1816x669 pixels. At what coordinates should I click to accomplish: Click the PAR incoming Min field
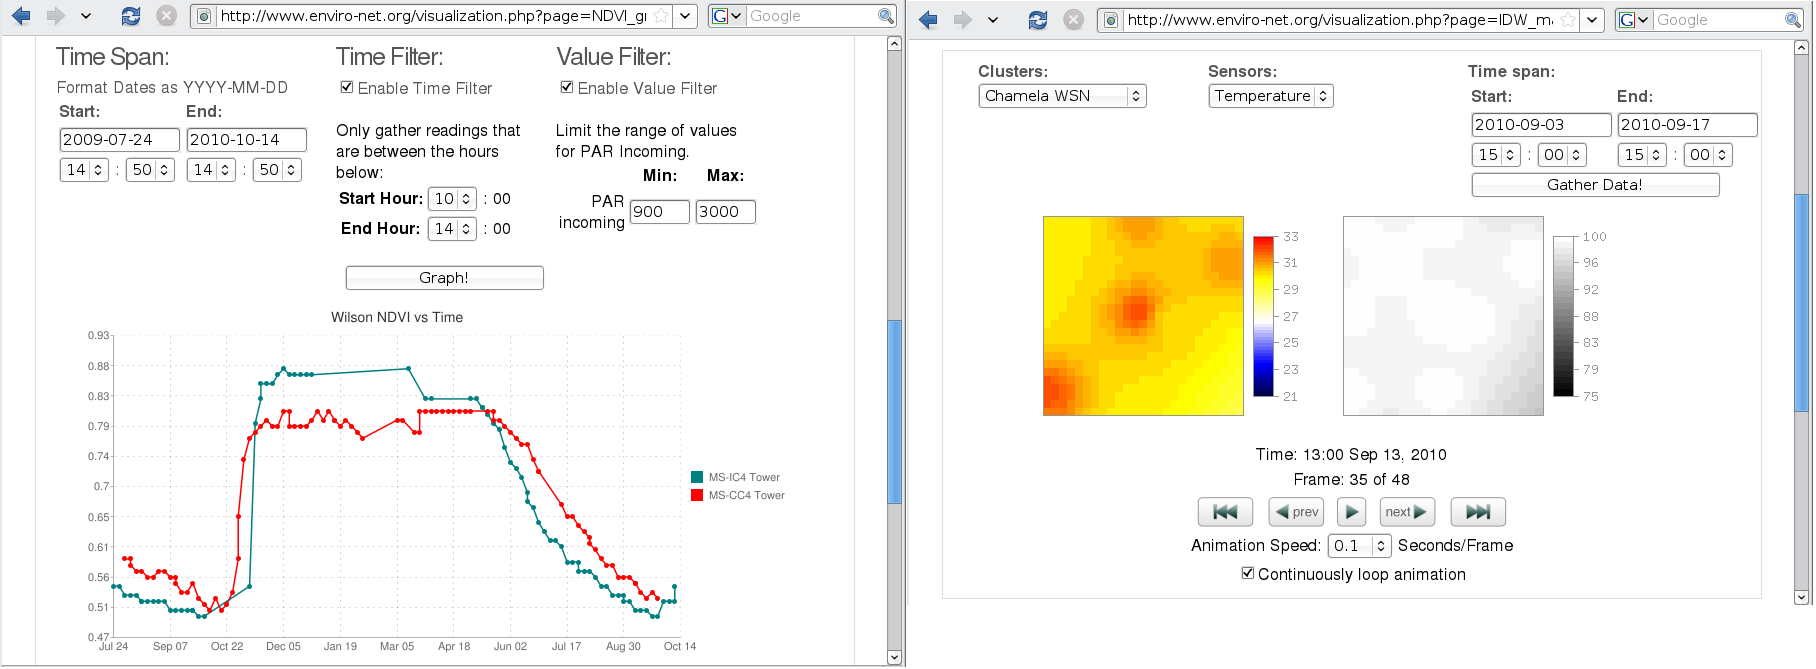coord(659,212)
